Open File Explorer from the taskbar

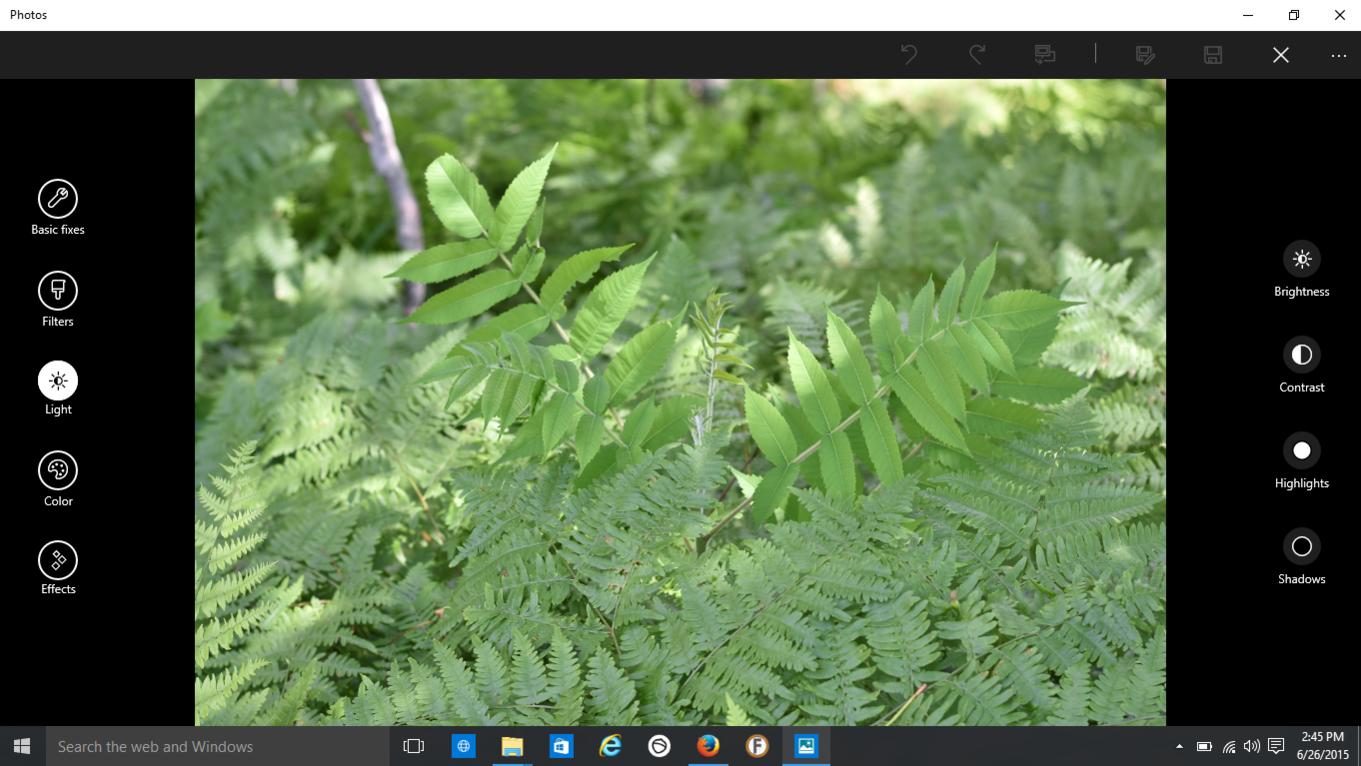[512, 746]
